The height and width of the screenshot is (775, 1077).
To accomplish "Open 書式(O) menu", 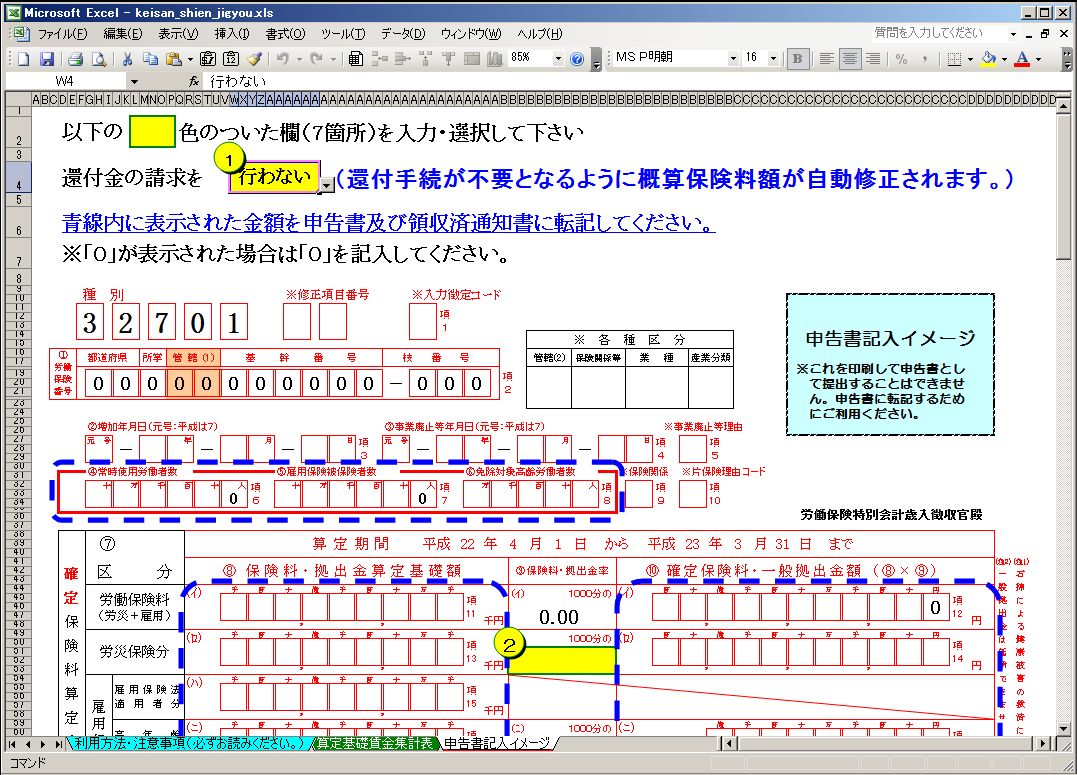I will click(285, 33).
